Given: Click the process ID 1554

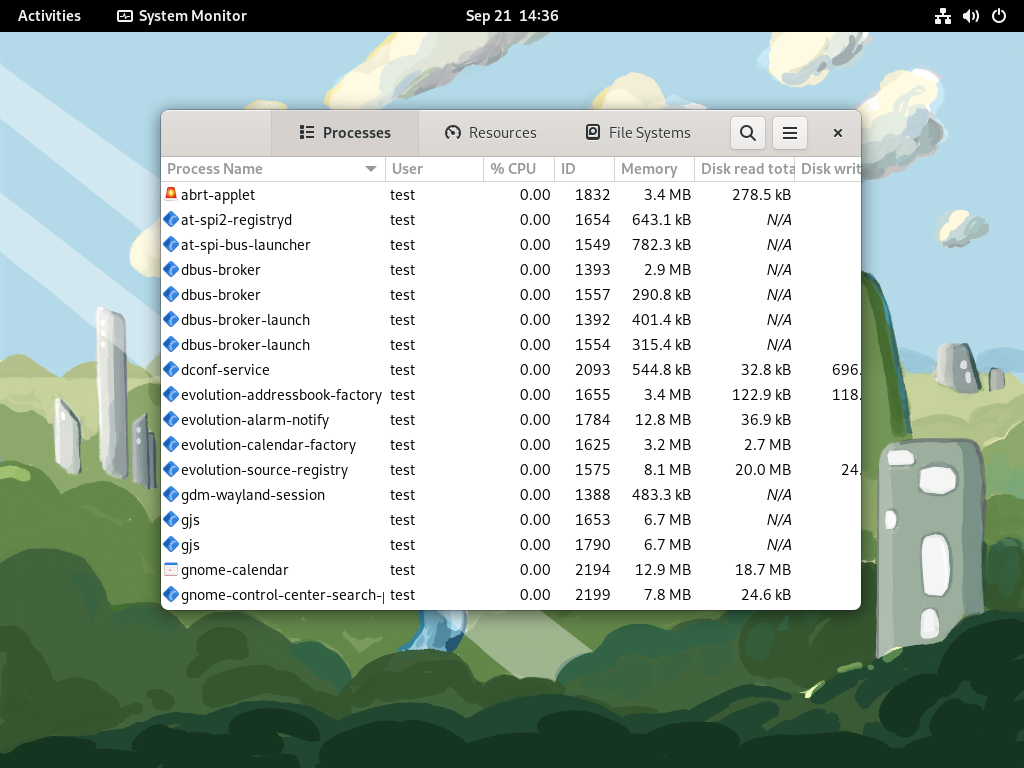Looking at the screenshot, I should (592, 345).
